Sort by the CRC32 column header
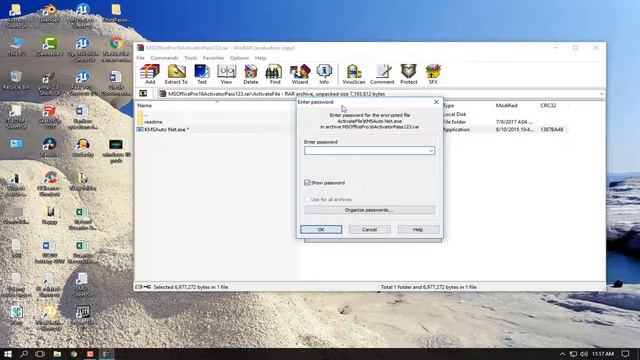640x360 pixels. [x=548, y=105]
